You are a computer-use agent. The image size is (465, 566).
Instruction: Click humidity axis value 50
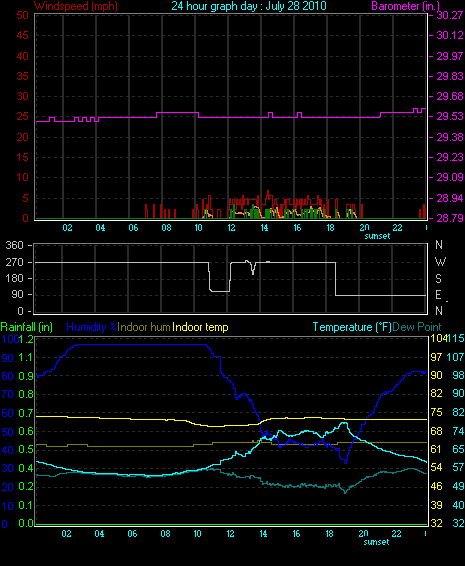tap(8, 432)
